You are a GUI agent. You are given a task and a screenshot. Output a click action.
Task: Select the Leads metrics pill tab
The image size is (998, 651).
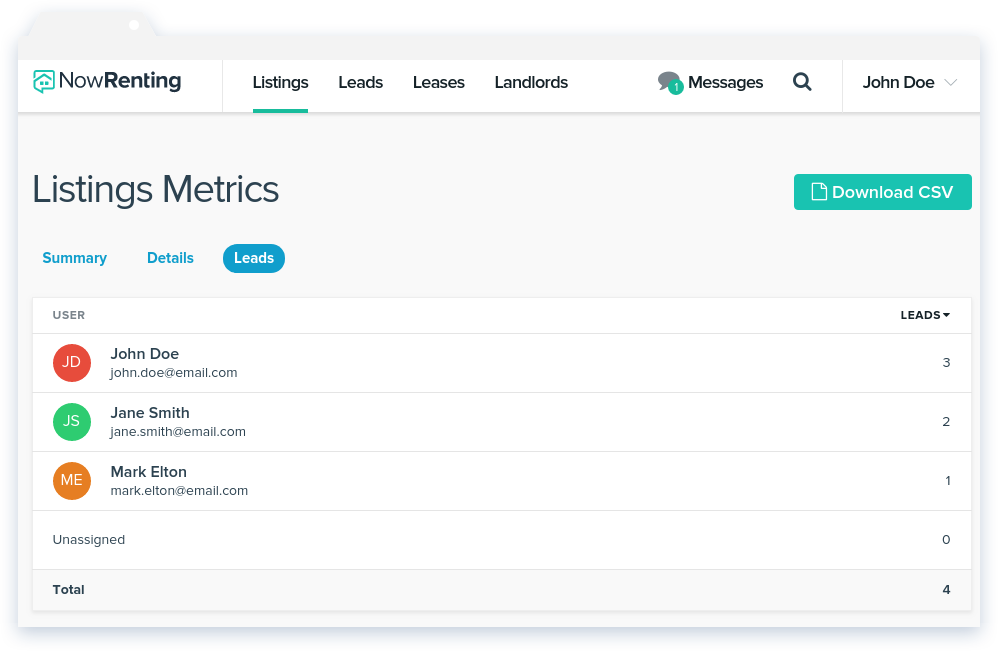tap(254, 258)
